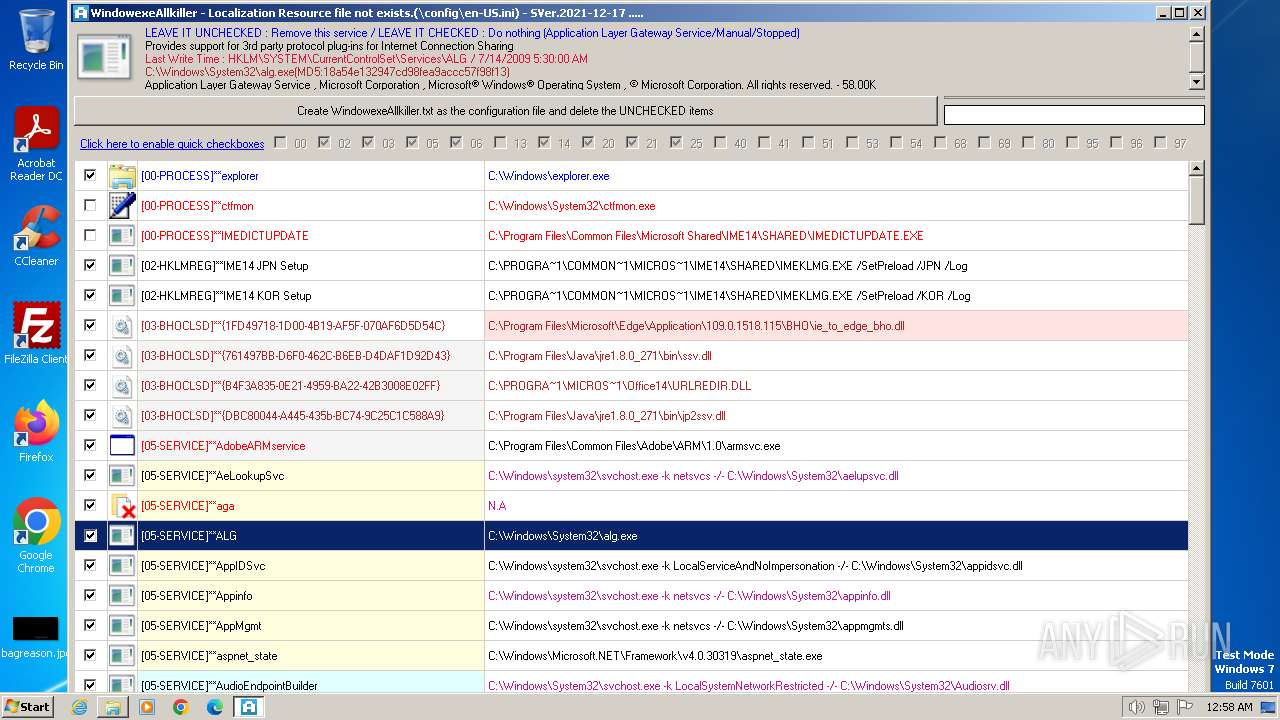Click the AeLookupSvc service icon
1280x720 pixels.
pos(122,476)
